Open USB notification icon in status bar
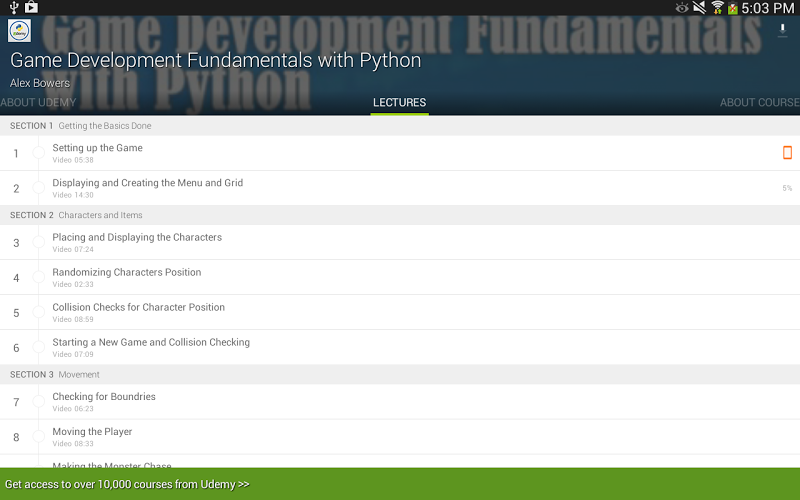The image size is (800, 500). pyautogui.click(x=14, y=7)
